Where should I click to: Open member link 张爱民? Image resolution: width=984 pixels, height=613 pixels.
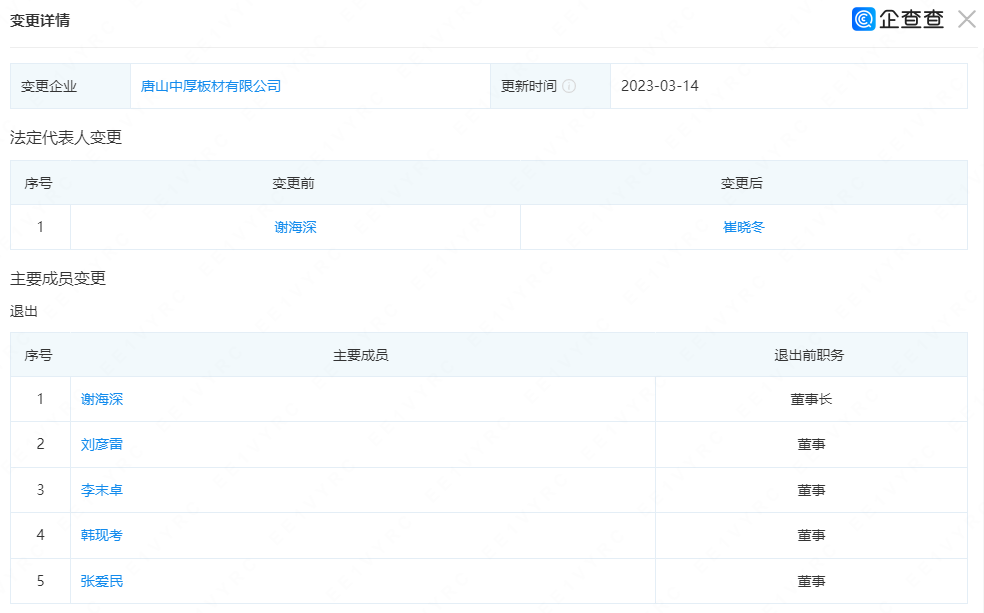click(102, 581)
